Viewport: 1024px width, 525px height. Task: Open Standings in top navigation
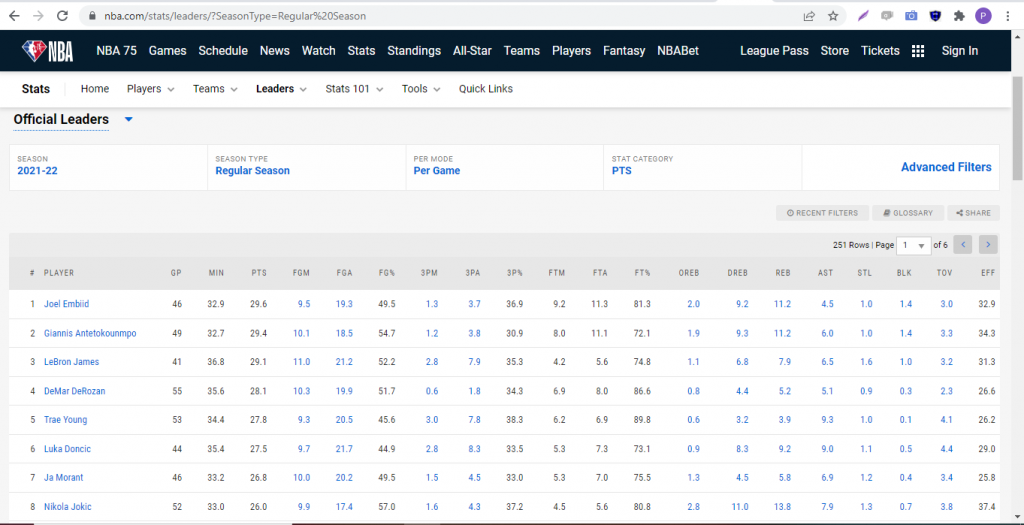[414, 51]
